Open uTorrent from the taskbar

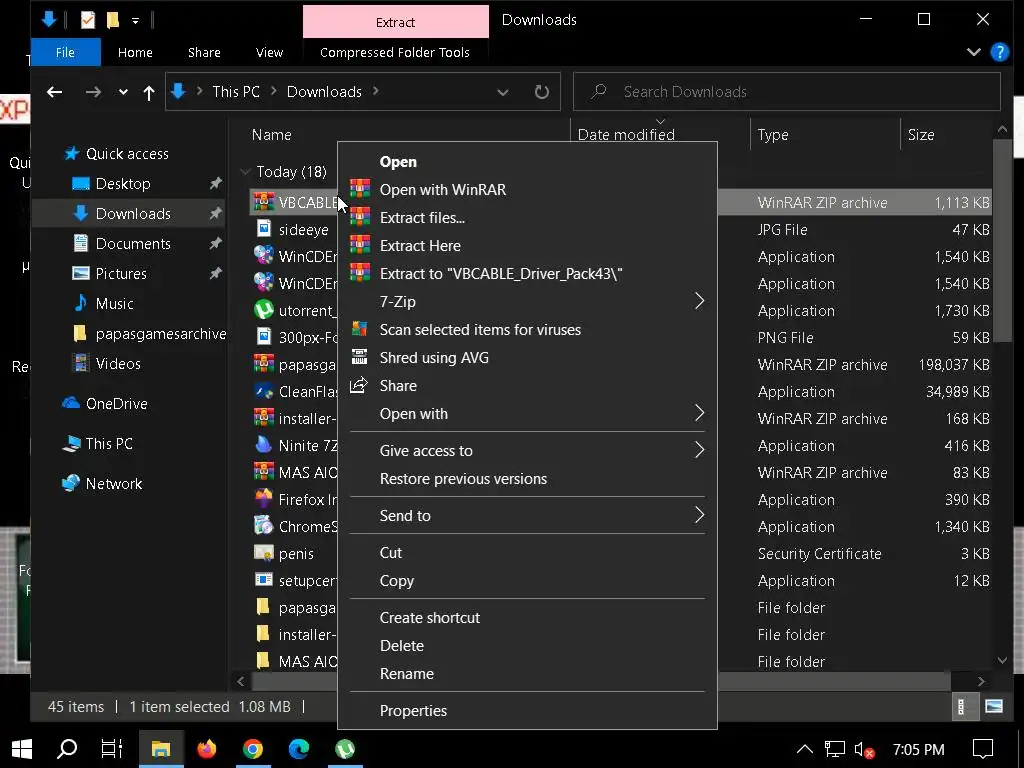(x=345, y=748)
